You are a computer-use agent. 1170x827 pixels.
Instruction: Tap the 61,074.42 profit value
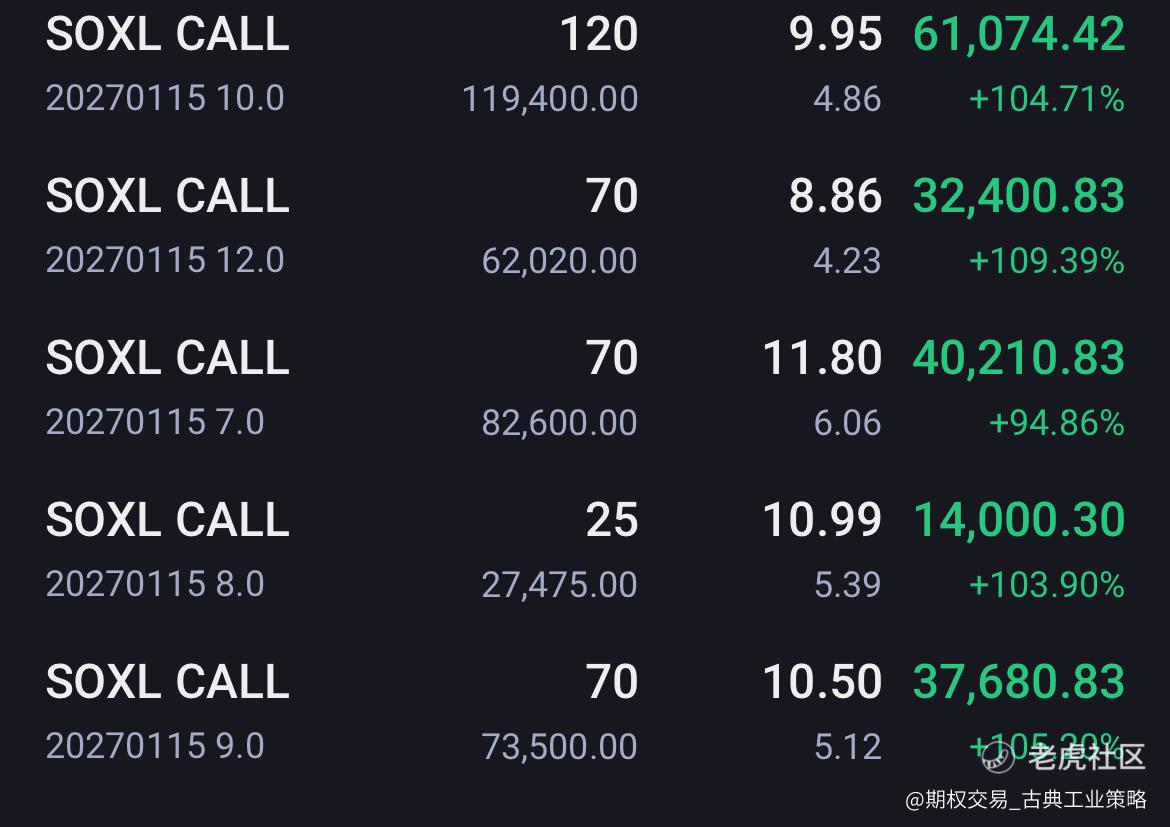(x=1019, y=34)
